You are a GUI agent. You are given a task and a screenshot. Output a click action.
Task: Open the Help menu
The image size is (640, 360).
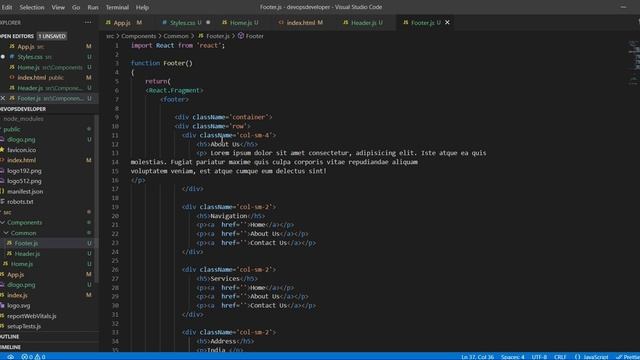(142, 7)
